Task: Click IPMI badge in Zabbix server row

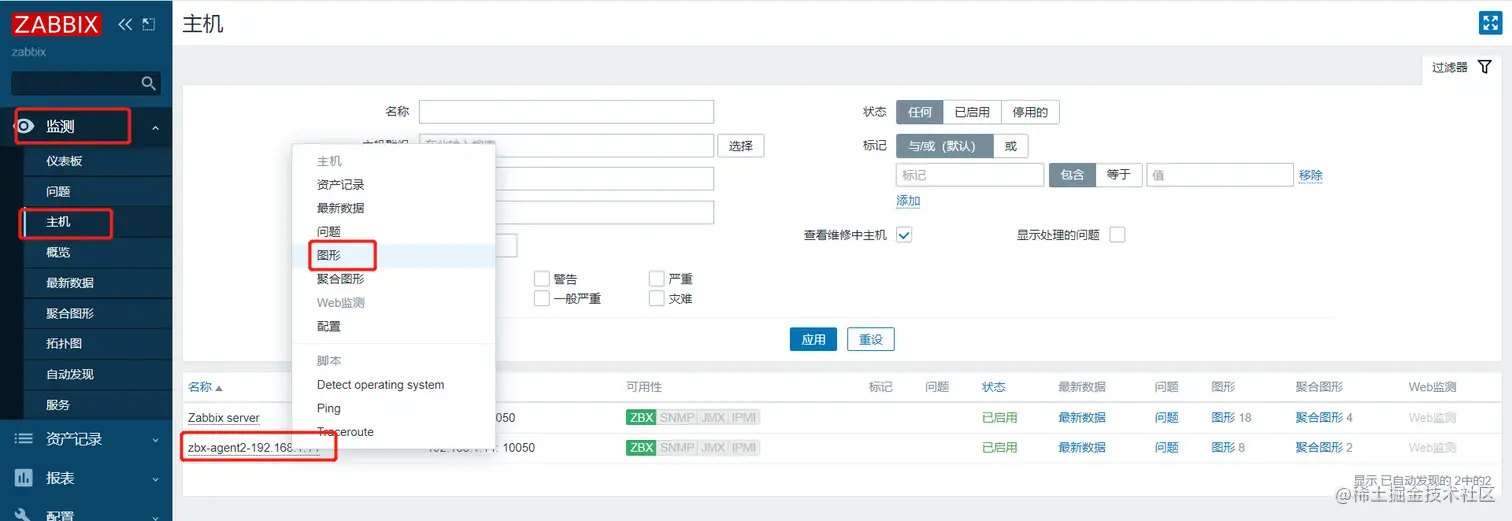Action: click(744, 417)
